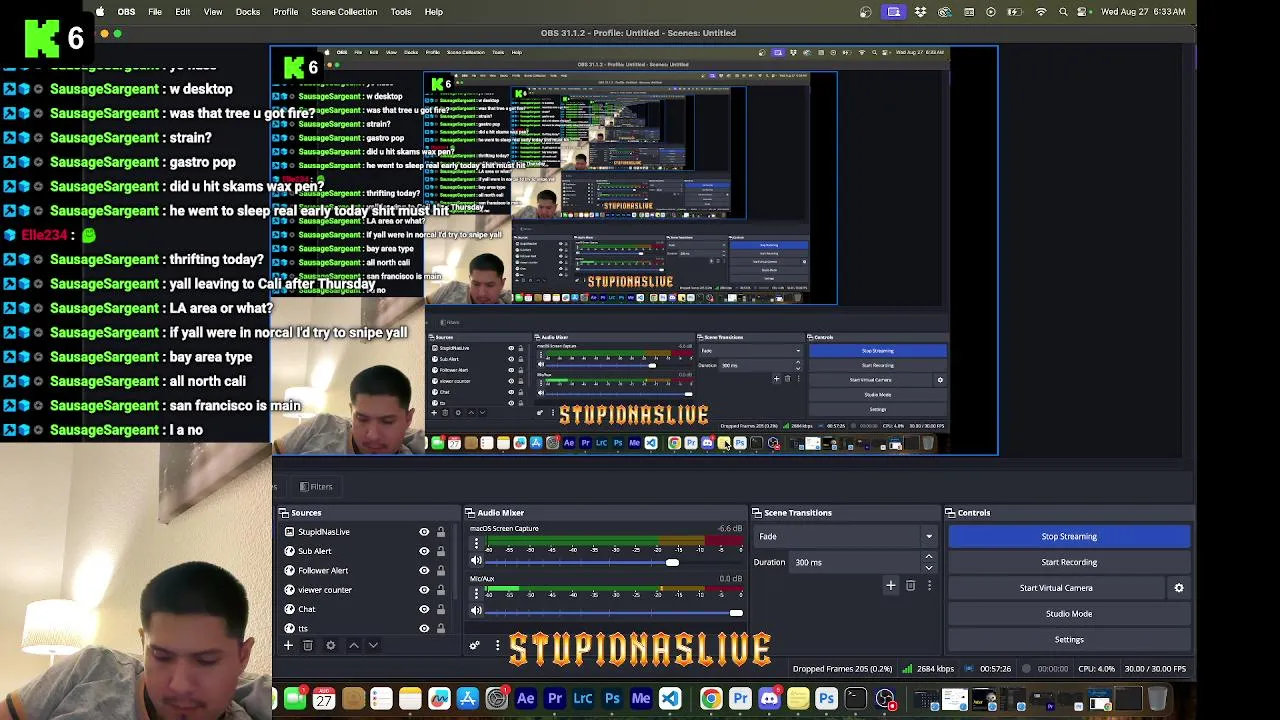The height and width of the screenshot is (720, 1280).
Task: Open the Help menu
Action: (434, 12)
